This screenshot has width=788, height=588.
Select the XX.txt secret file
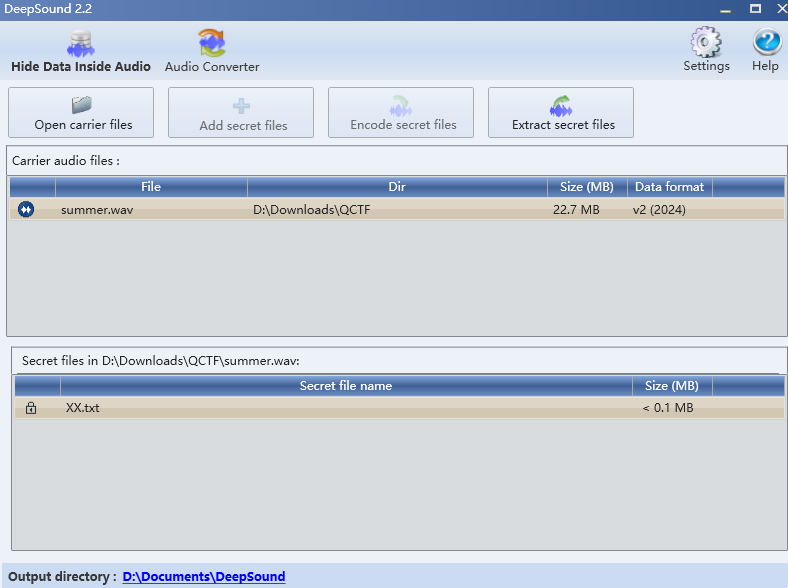point(82,408)
